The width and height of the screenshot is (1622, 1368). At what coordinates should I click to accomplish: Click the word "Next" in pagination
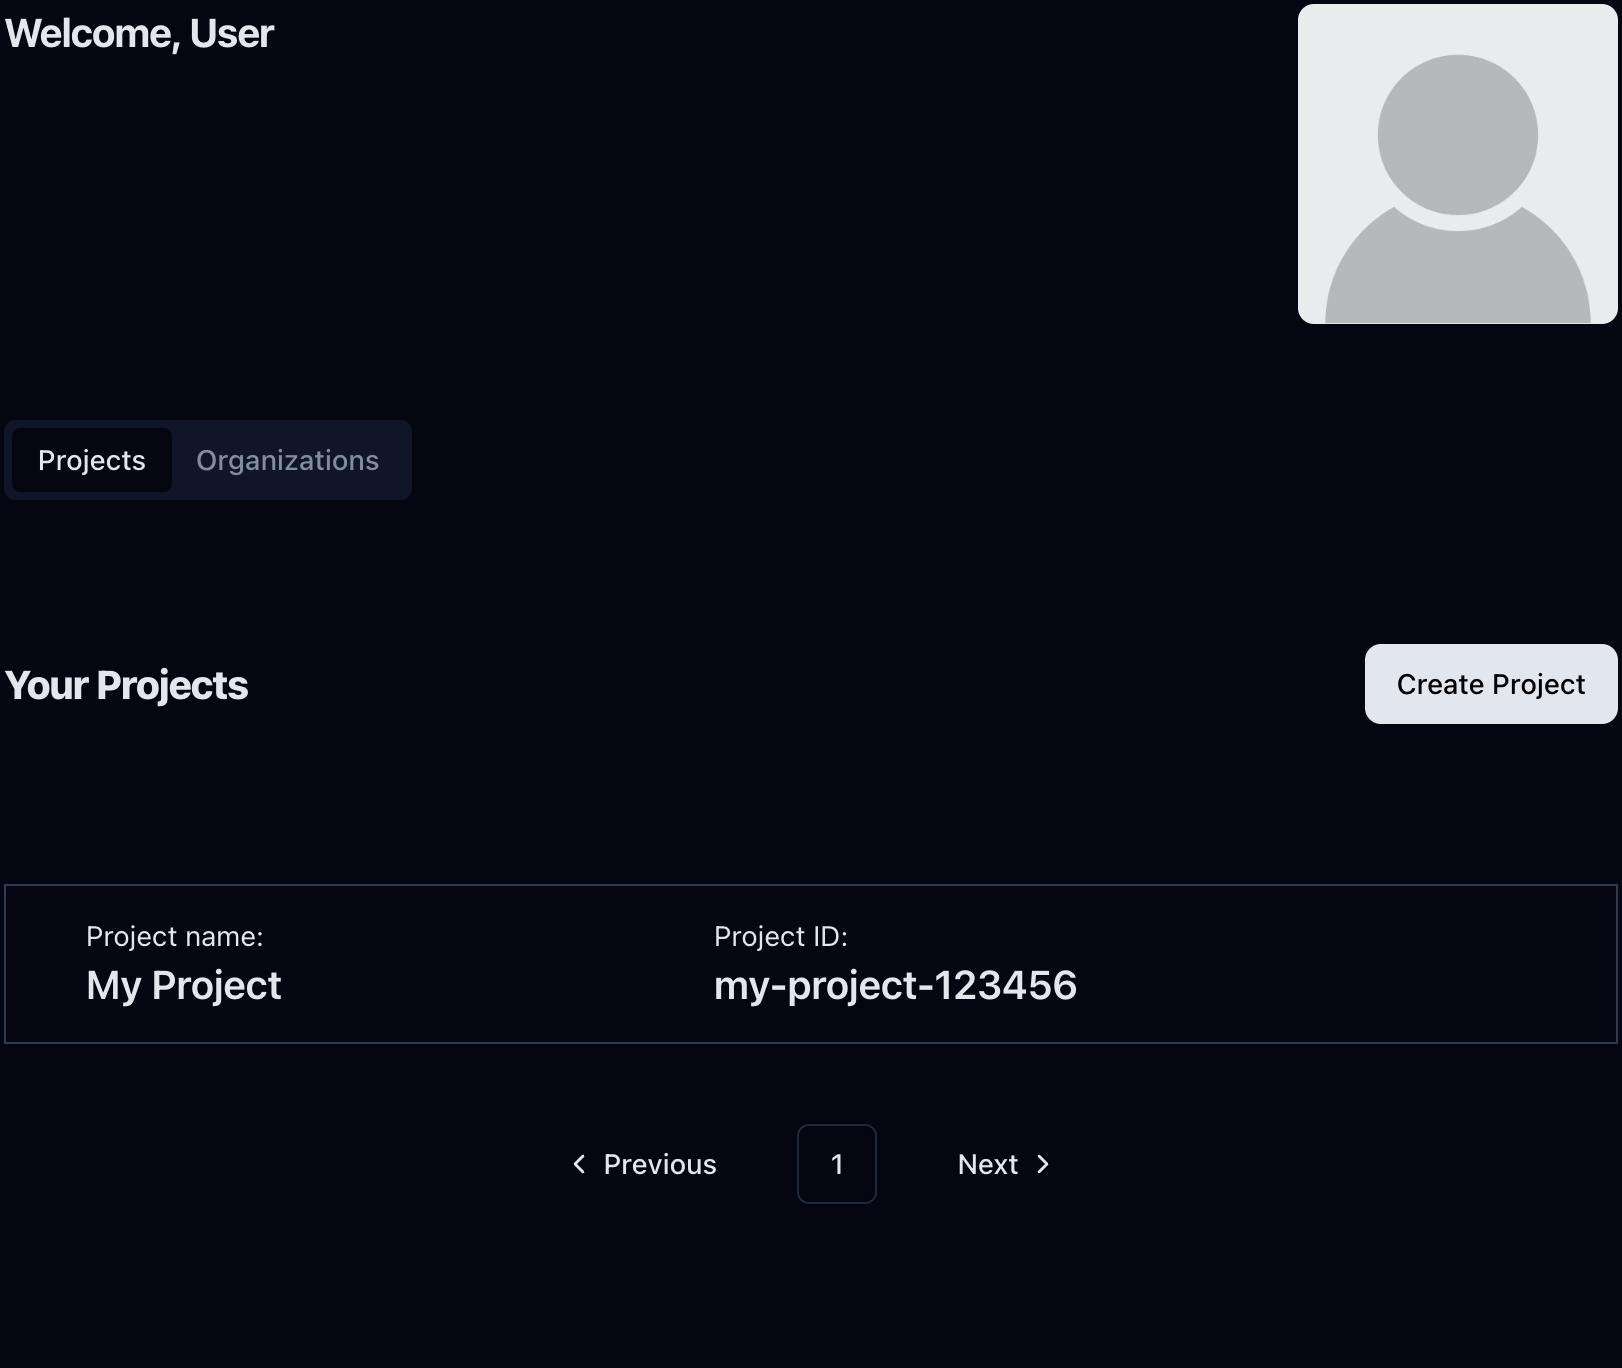987,1164
